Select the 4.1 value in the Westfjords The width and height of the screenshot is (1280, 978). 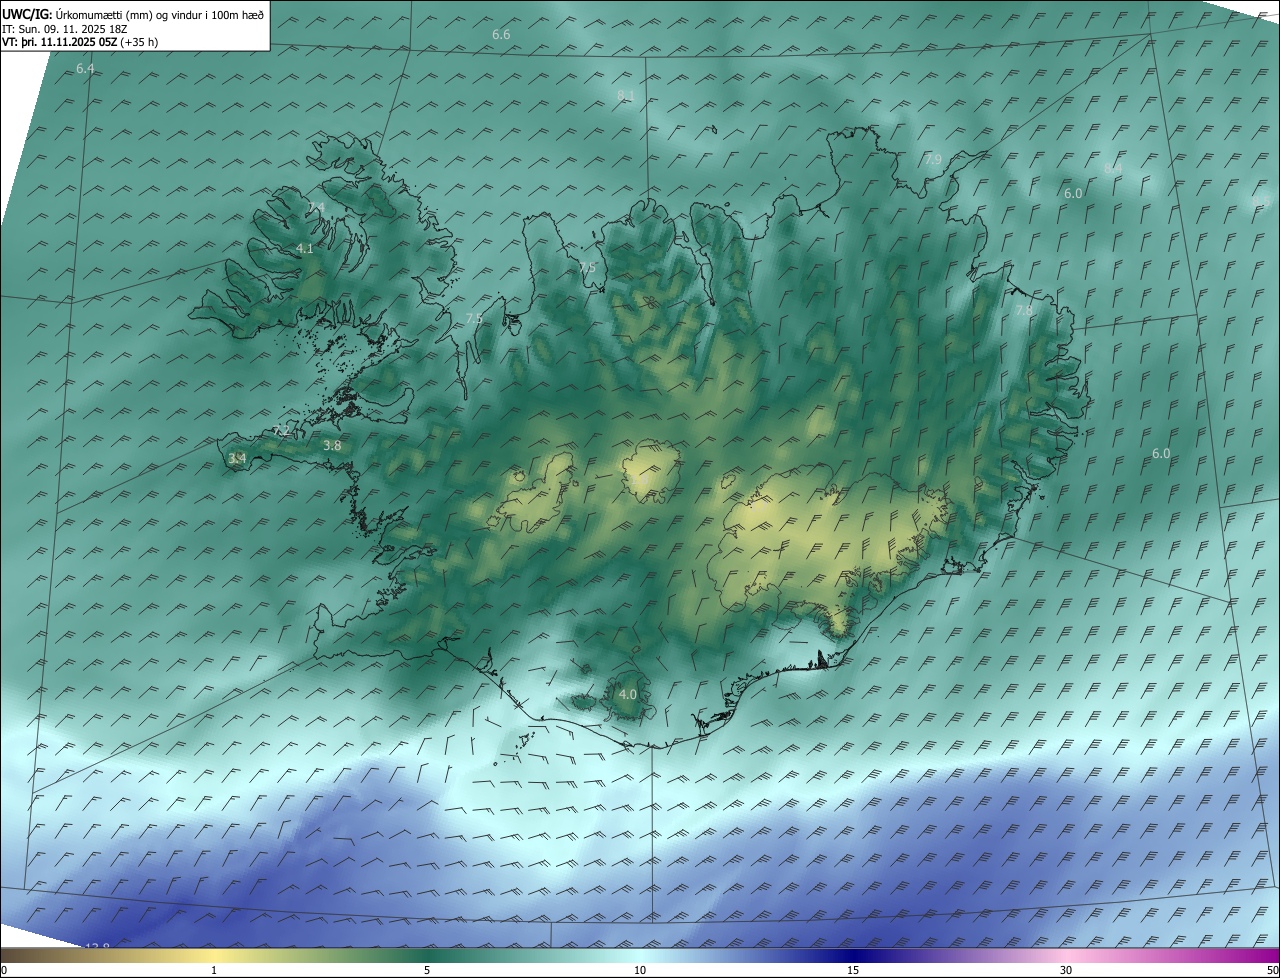305,248
